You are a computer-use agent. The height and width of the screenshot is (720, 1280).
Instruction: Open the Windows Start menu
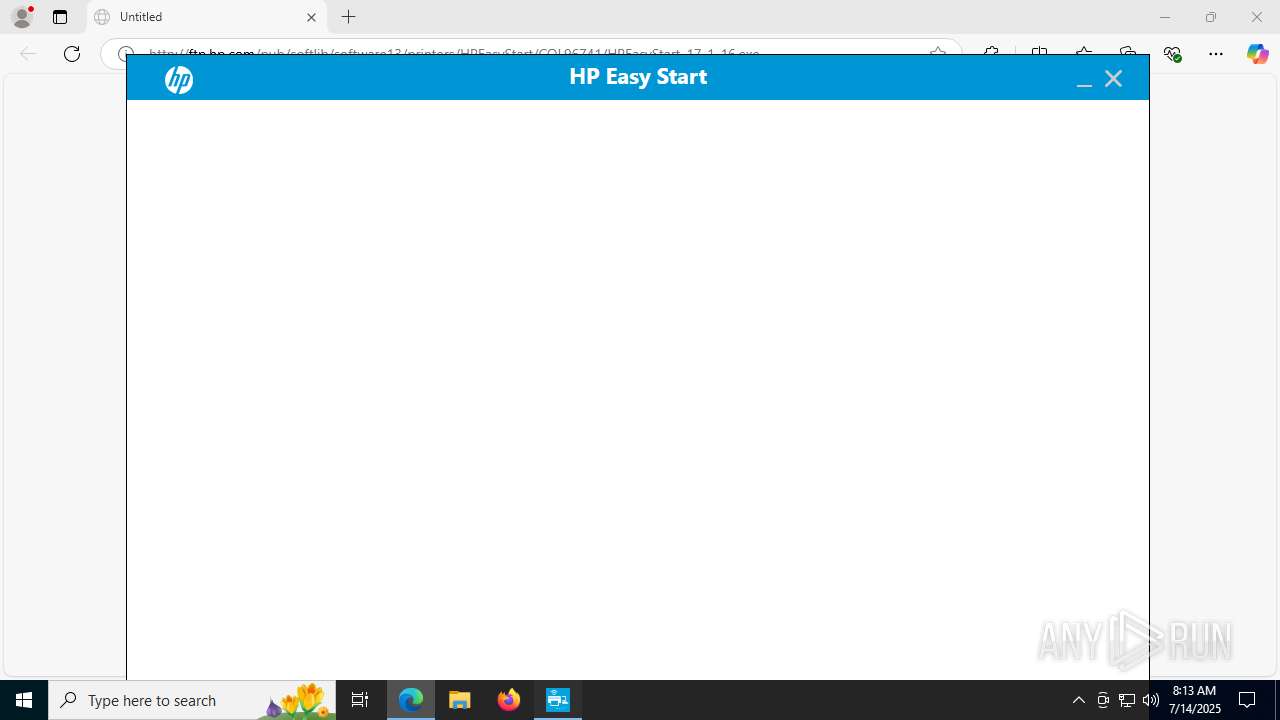click(x=24, y=700)
